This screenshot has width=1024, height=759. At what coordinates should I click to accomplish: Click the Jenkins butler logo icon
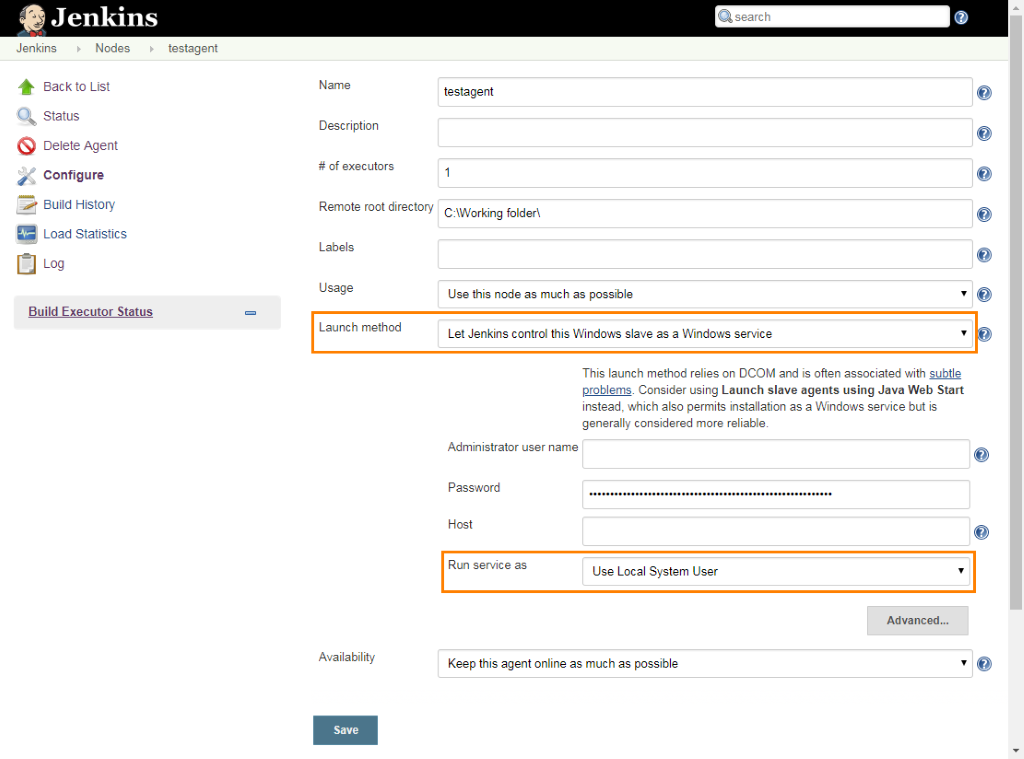31,19
